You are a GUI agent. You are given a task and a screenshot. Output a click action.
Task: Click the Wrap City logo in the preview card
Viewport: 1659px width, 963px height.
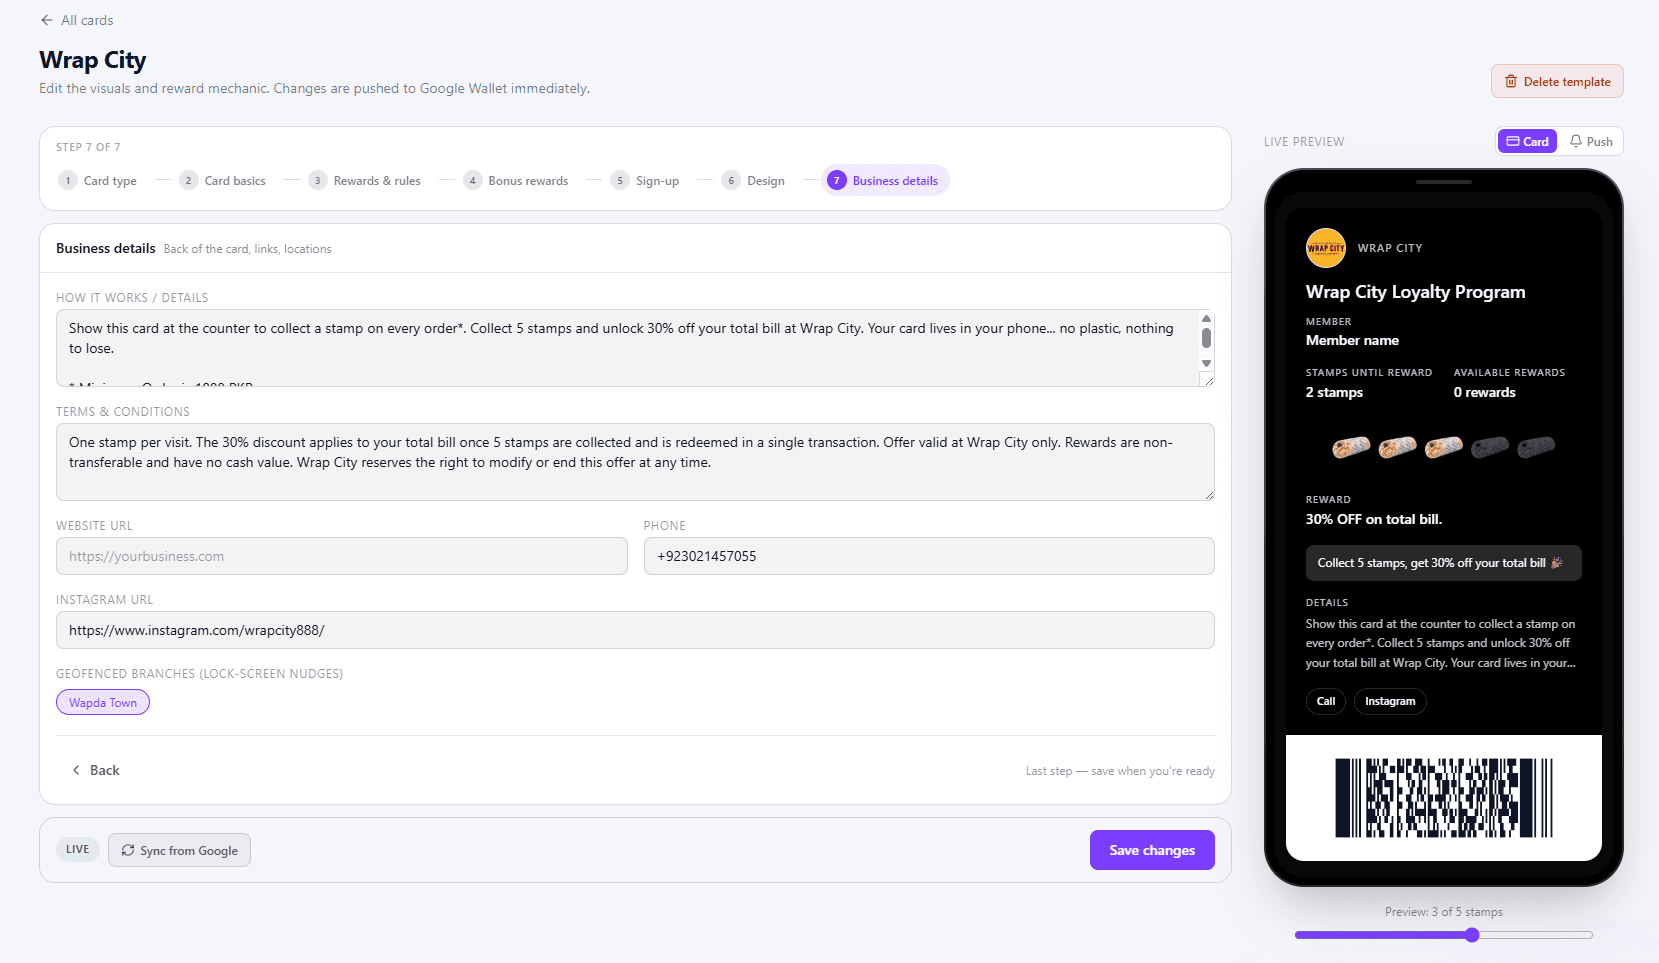(1326, 248)
